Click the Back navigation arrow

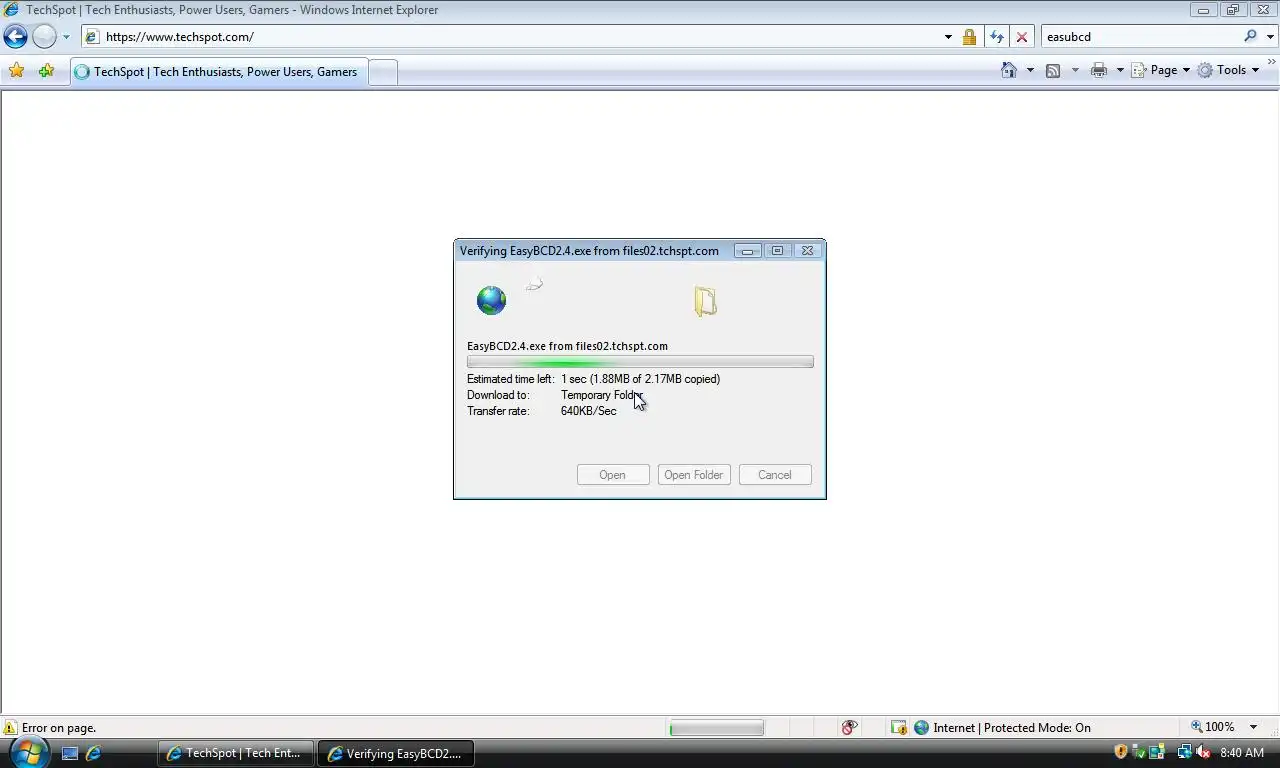[x=15, y=37]
